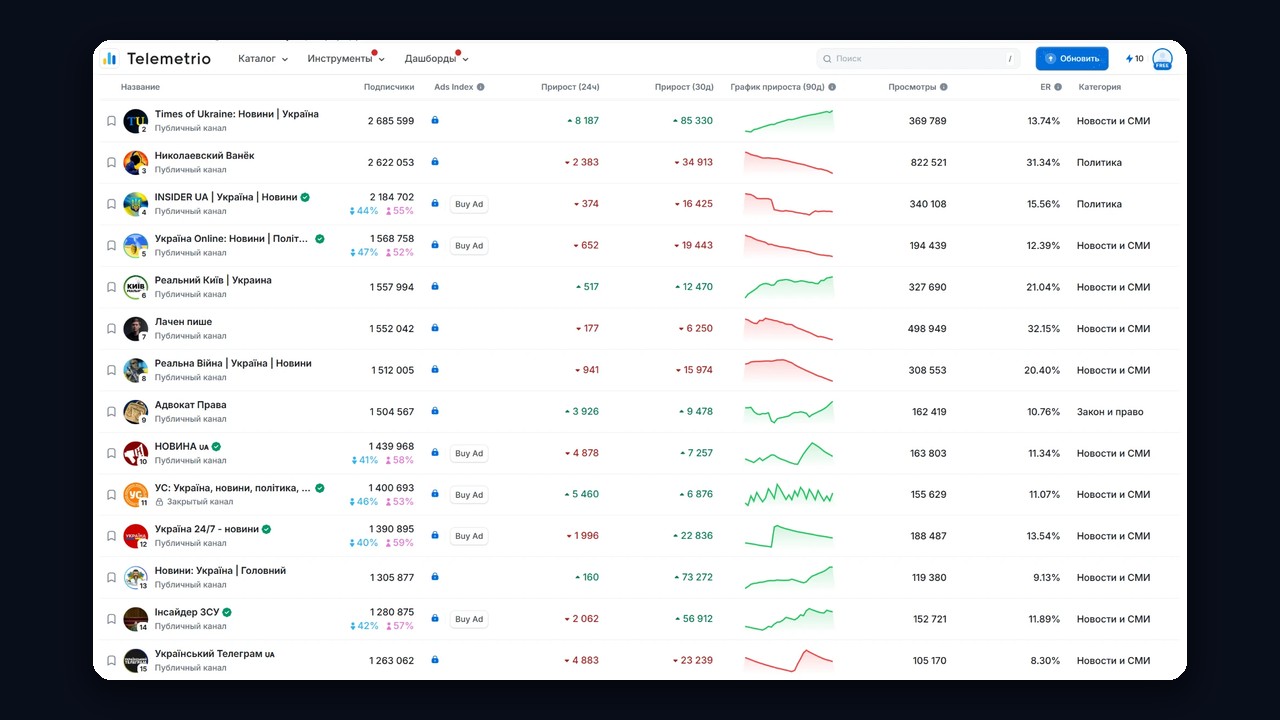Image resolution: width=1280 pixels, height=720 pixels.
Task: Click the lock icon in Адвокат Права row
Action: pyautogui.click(x=435, y=411)
